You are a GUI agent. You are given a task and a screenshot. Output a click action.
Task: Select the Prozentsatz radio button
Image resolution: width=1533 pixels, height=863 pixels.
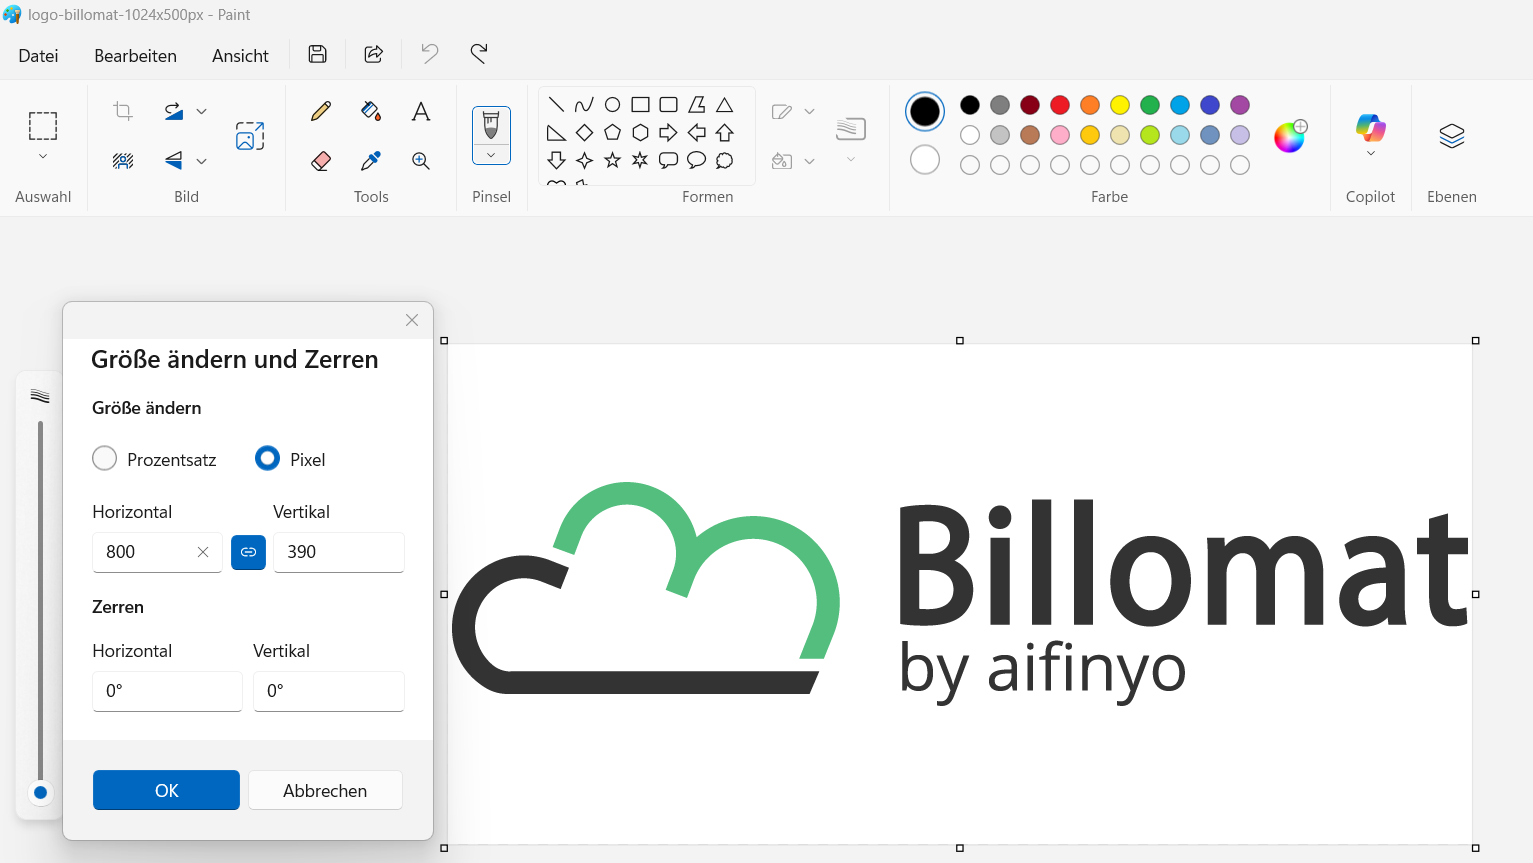click(104, 458)
